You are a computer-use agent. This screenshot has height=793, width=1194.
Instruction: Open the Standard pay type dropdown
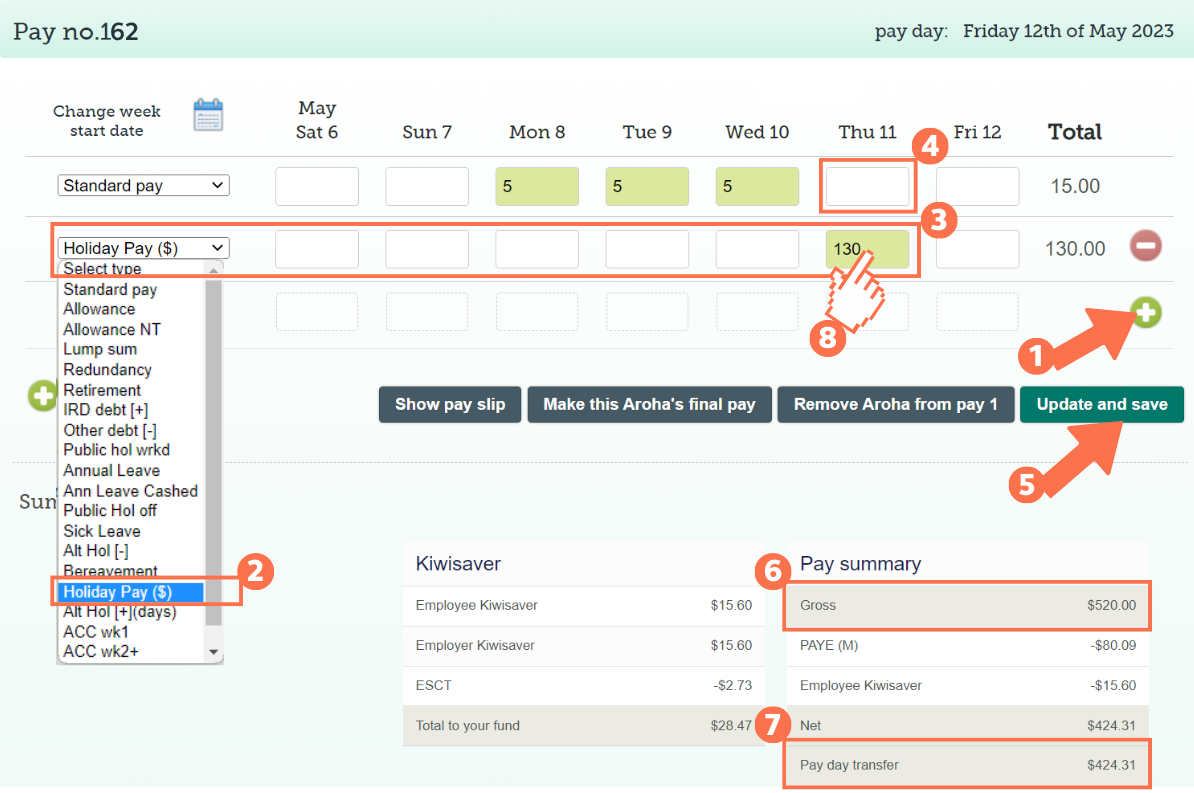(142, 185)
